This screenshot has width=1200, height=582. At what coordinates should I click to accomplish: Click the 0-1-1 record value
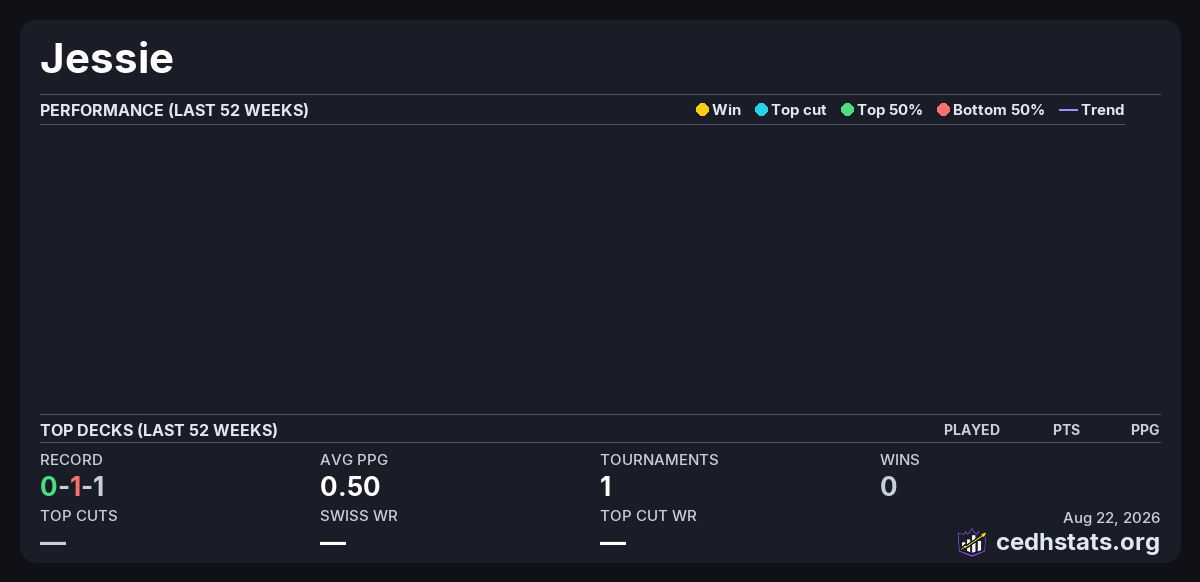(73, 487)
